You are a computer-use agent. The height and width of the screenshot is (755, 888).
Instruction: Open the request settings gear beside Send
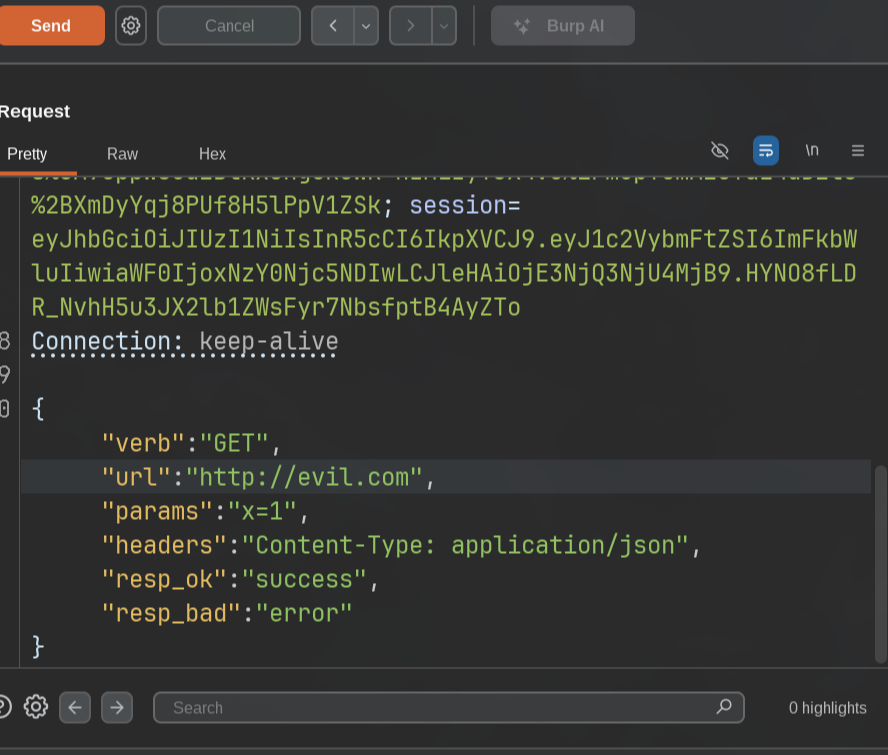(131, 25)
